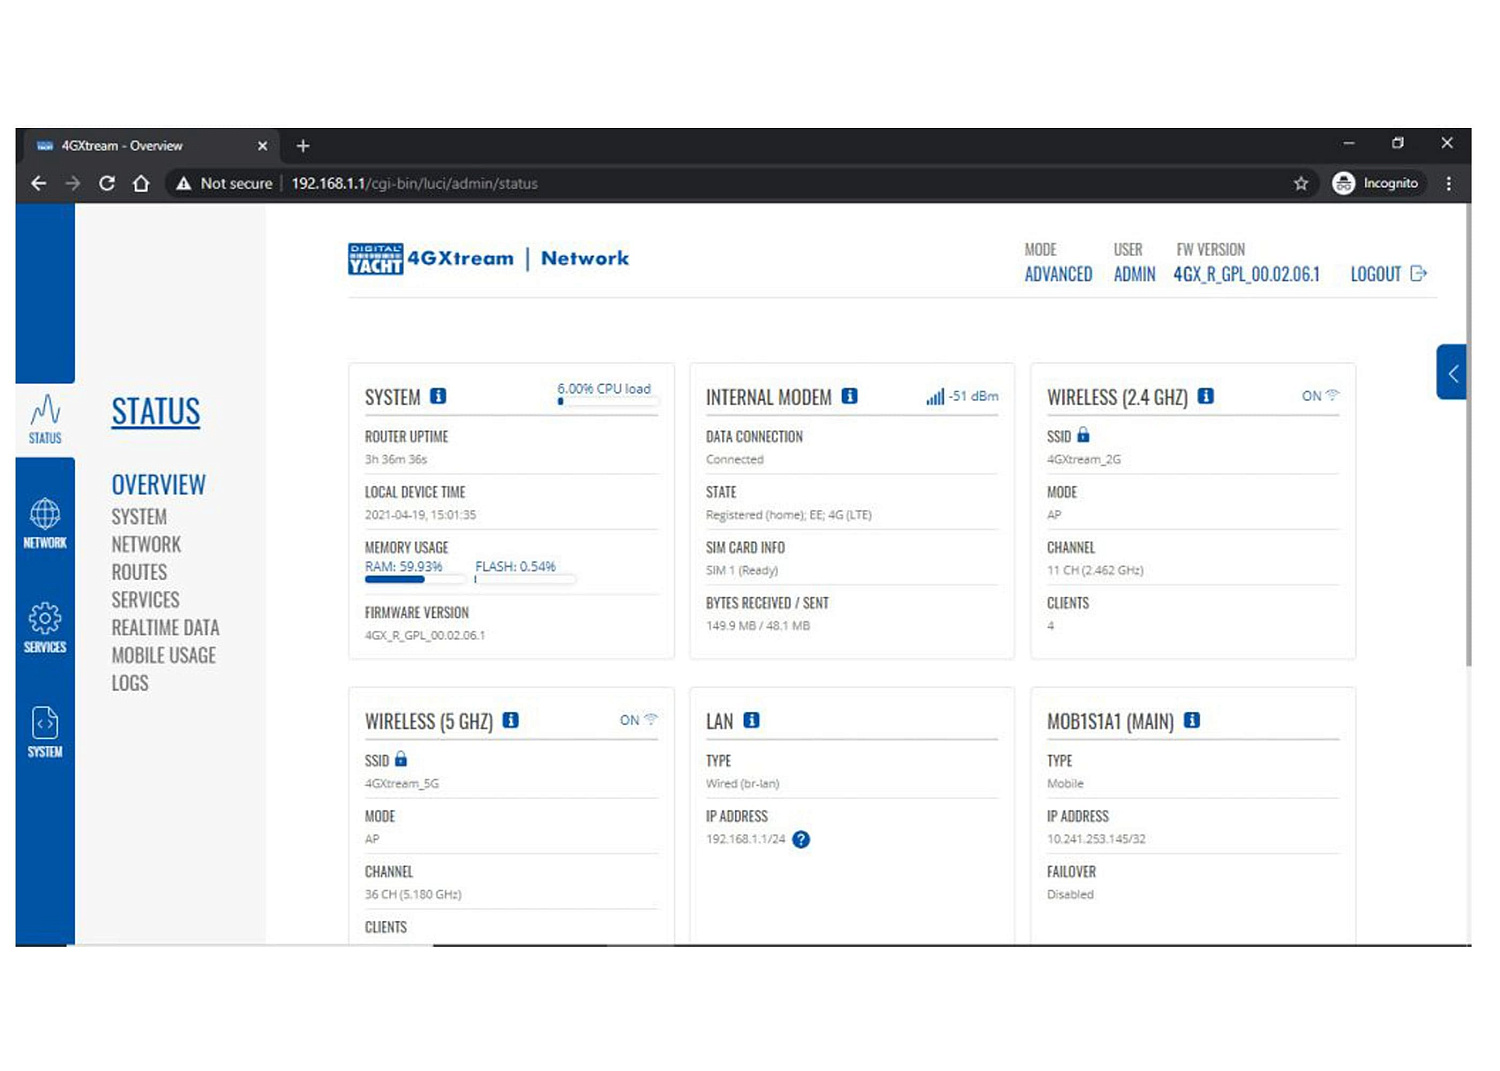Select Realtime Data in Status menu

[x=165, y=628]
